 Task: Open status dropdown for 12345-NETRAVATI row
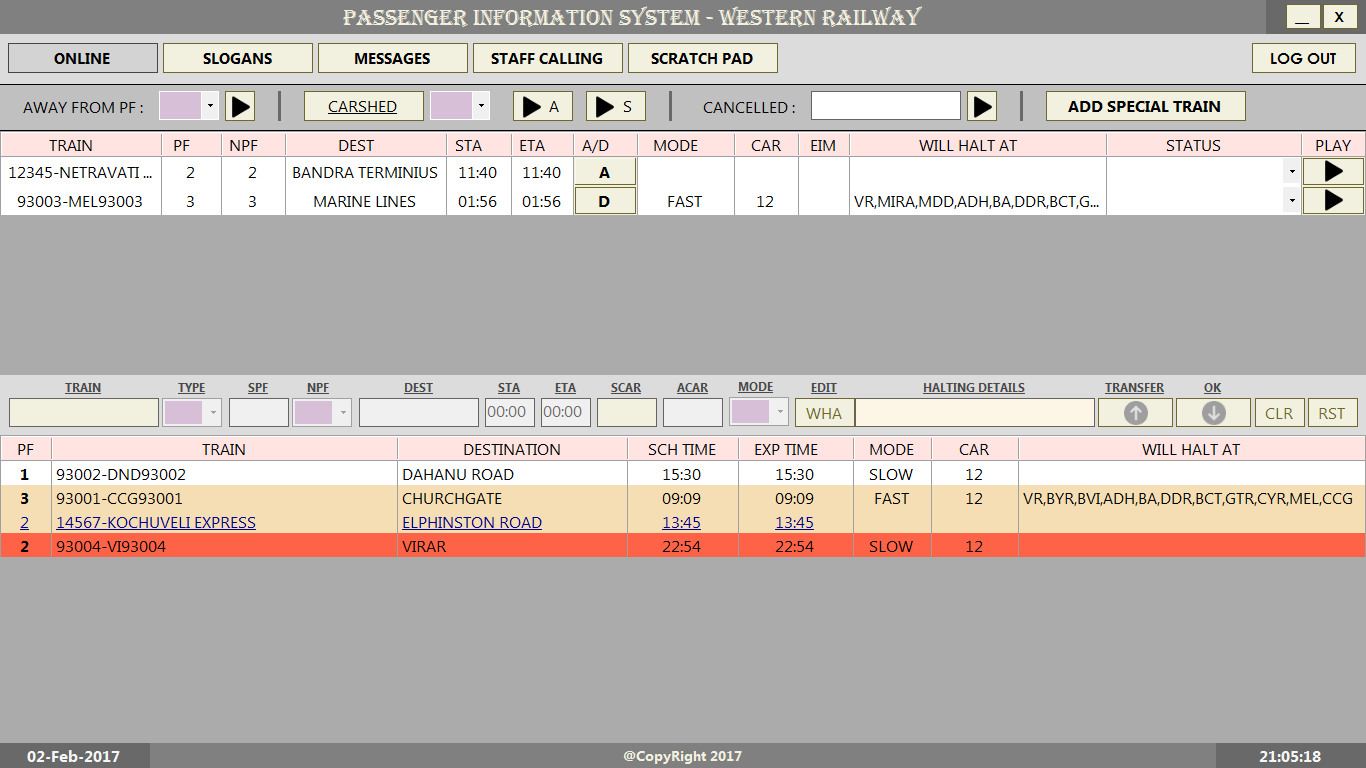point(1292,172)
